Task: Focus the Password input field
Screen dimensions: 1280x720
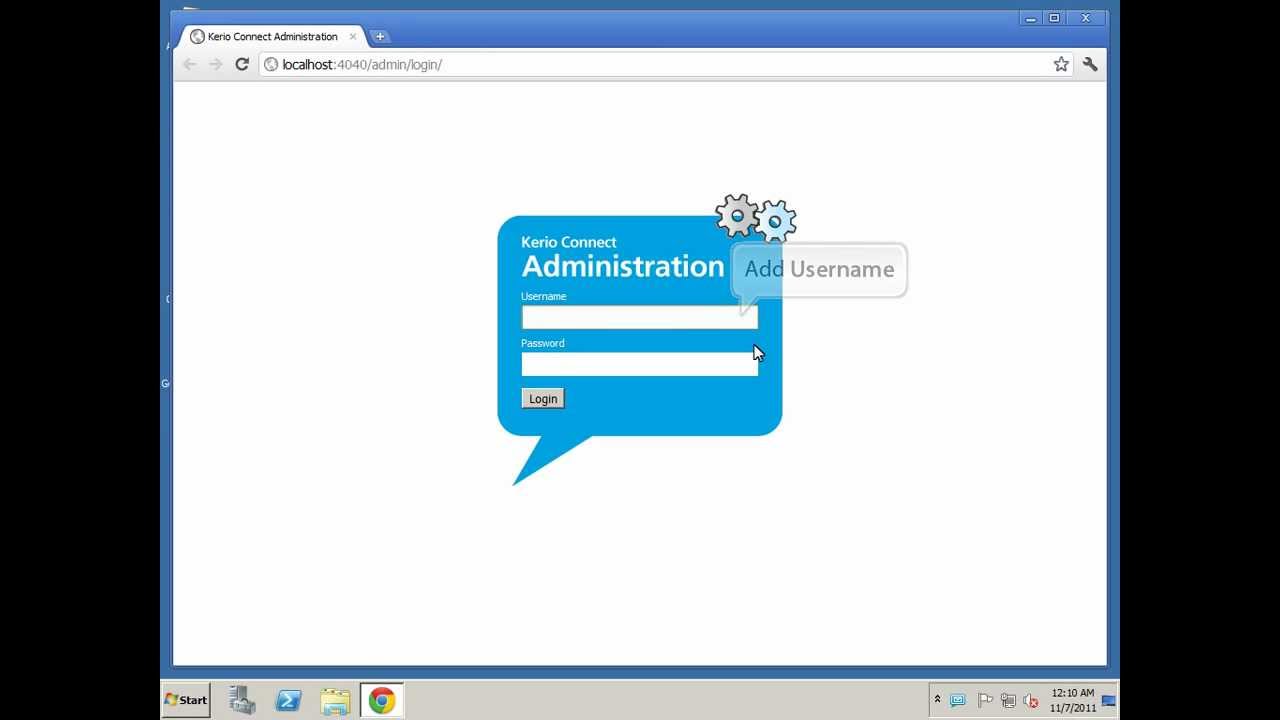Action: pyautogui.click(x=639, y=364)
